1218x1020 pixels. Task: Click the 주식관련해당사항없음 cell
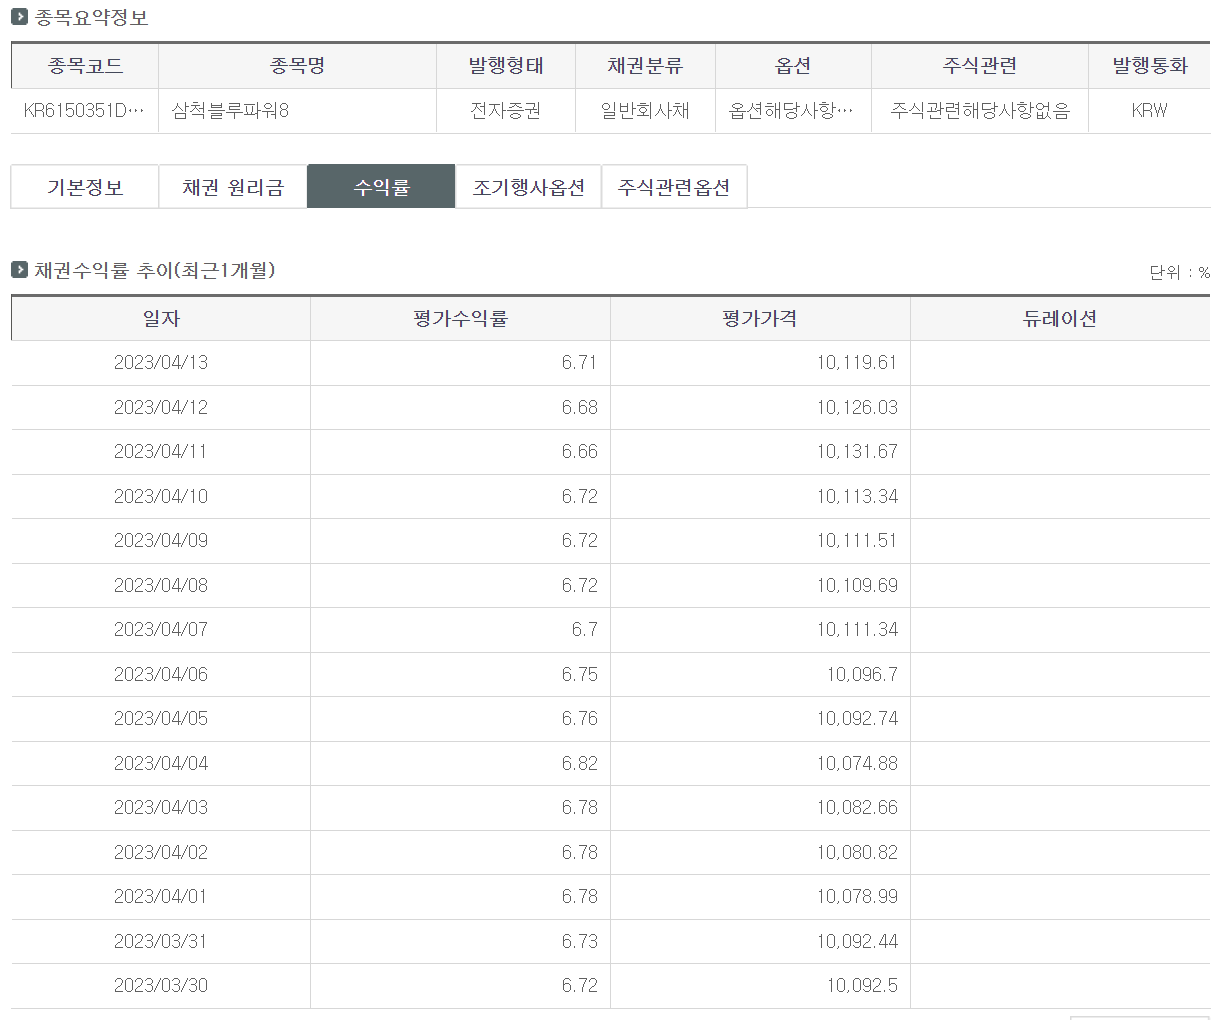coord(980,111)
